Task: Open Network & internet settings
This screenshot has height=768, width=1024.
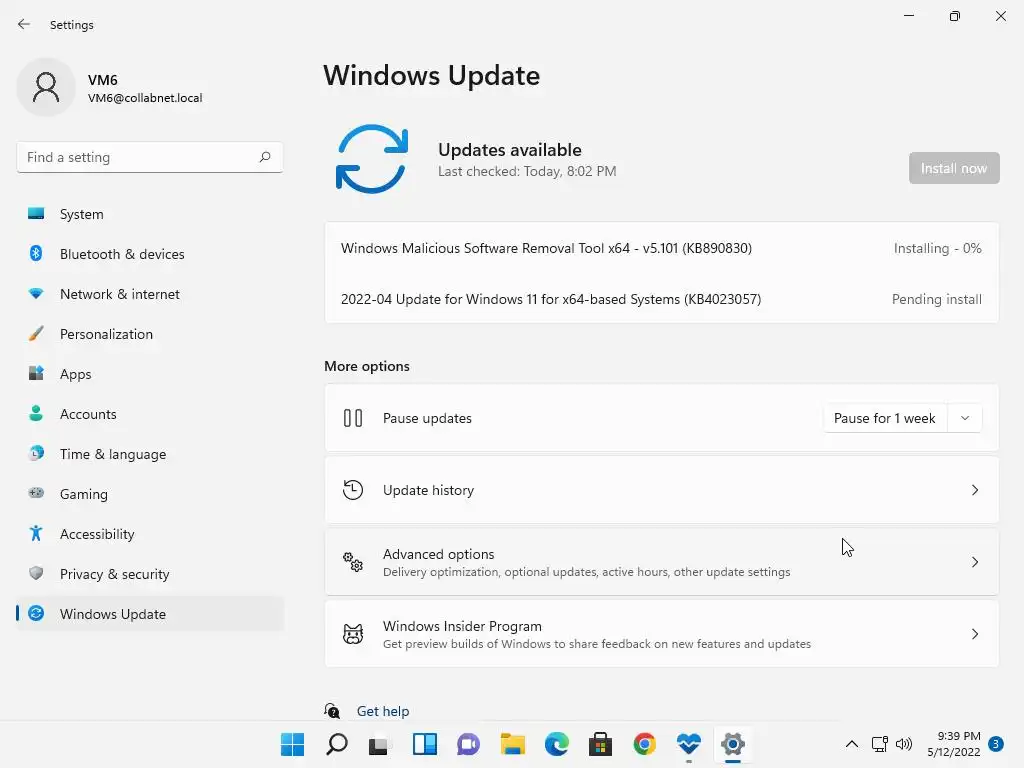Action: point(150,294)
